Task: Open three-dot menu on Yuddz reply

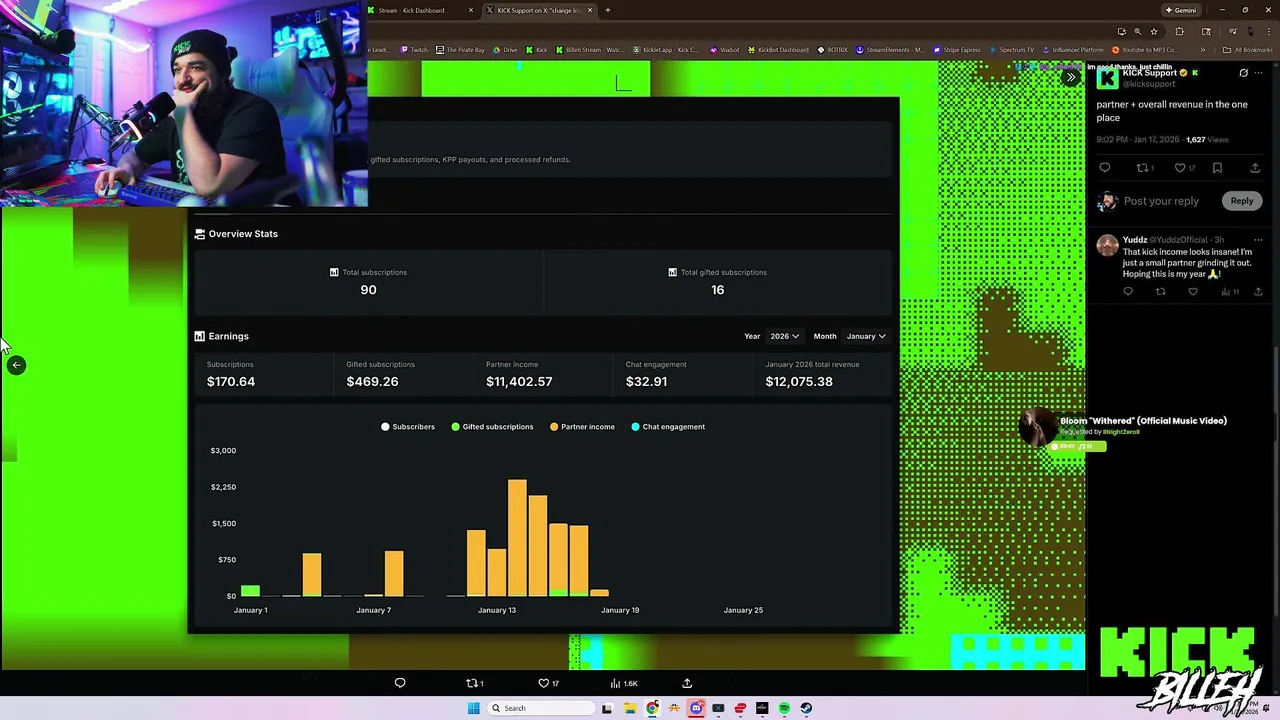Action: pyautogui.click(x=1258, y=240)
